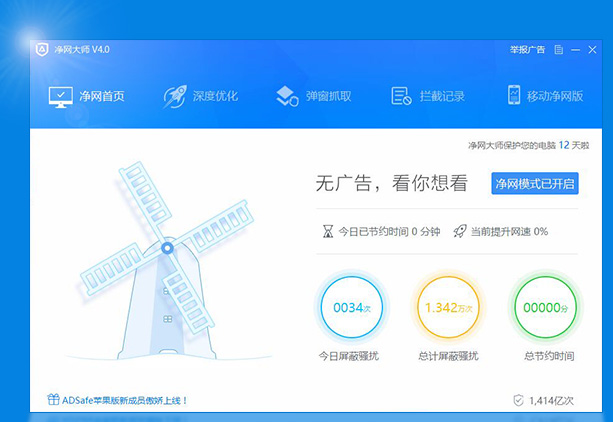Open the 拦截记录 tab
Screen dimensions: 613x422
point(428,96)
